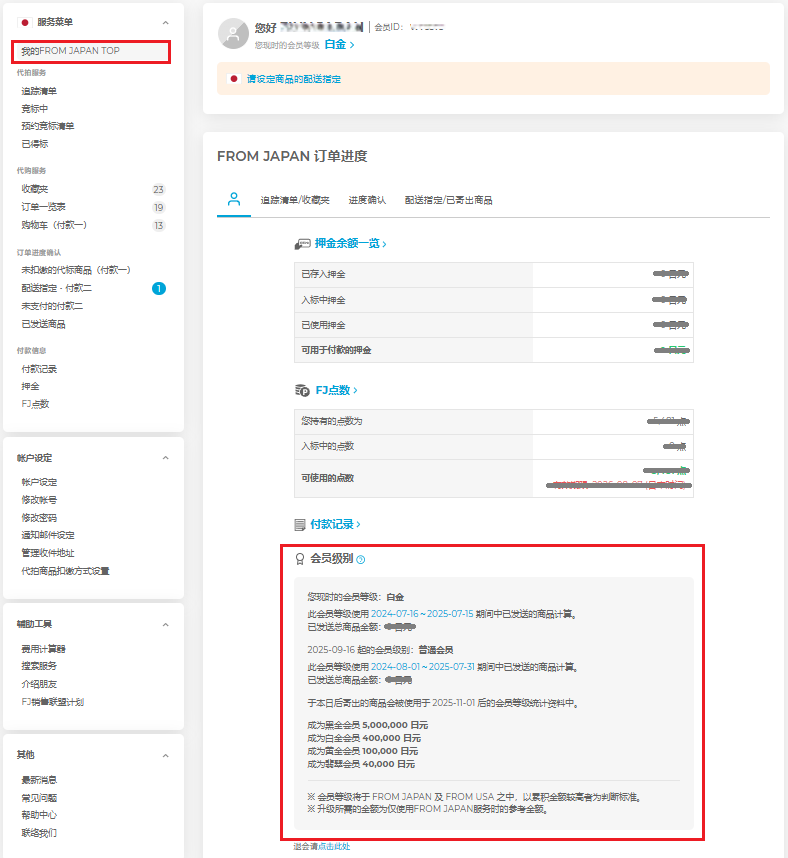Click the deposit icon beside 押金余额一览
The image size is (788, 858).
[303, 244]
